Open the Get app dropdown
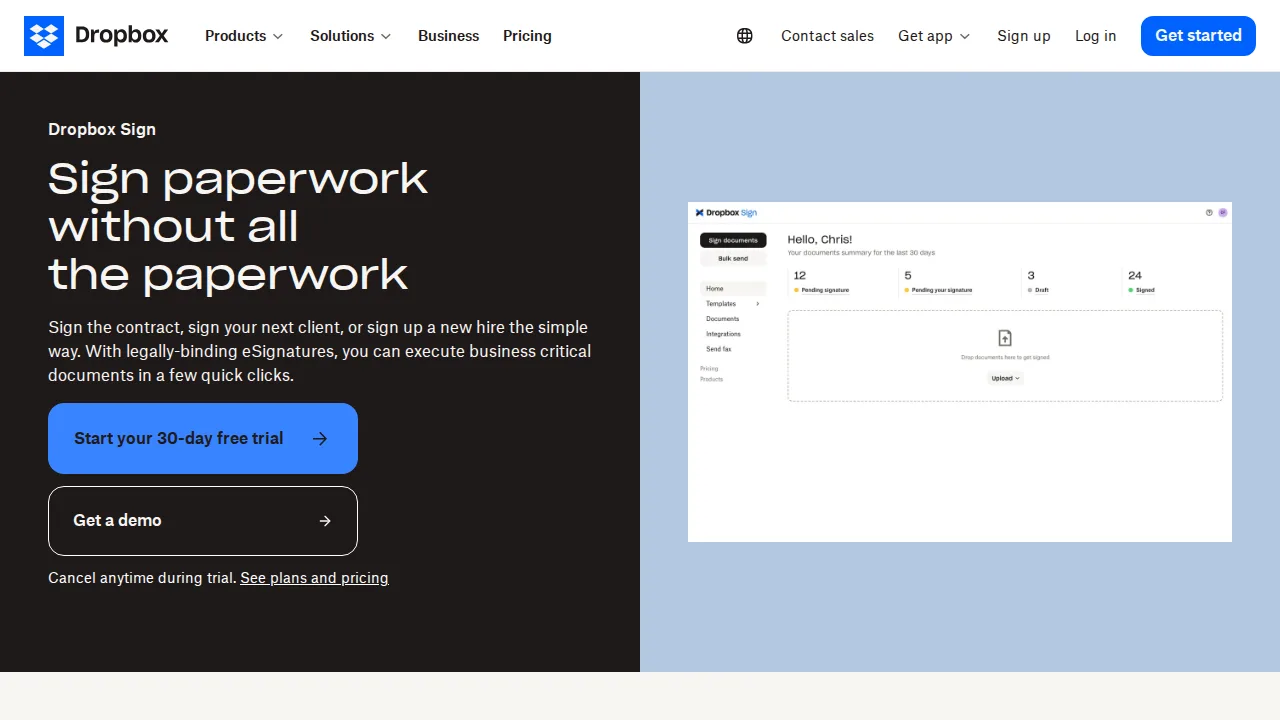This screenshot has height=720, width=1280. pyautogui.click(x=934, y=36)
